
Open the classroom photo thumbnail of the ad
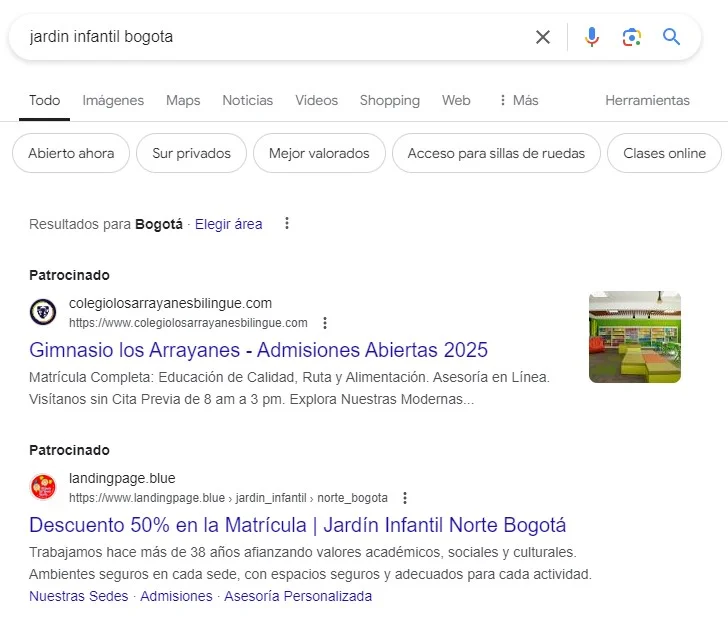coord(635,337)
